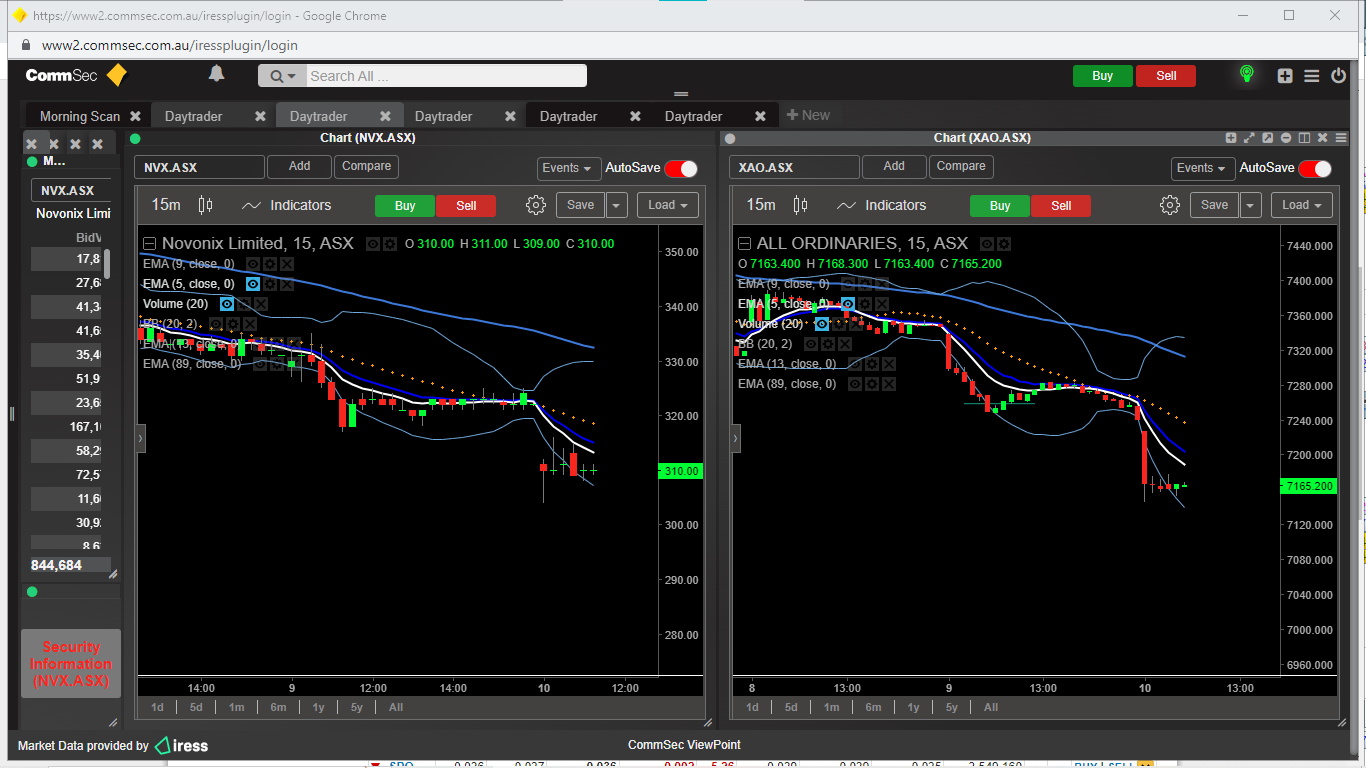Image resolution: width=1366 pixels, height=768 pixels.
Task: Open Load dropdown in NVX chart
Action: 667,205
